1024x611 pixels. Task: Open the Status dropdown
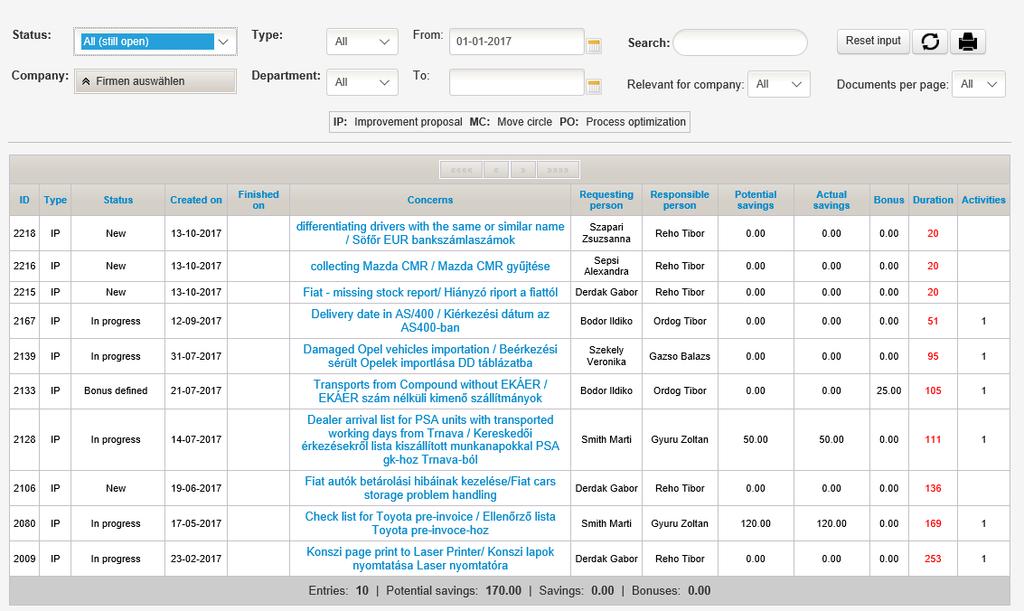pyautogui.click(x=155, y=41)
